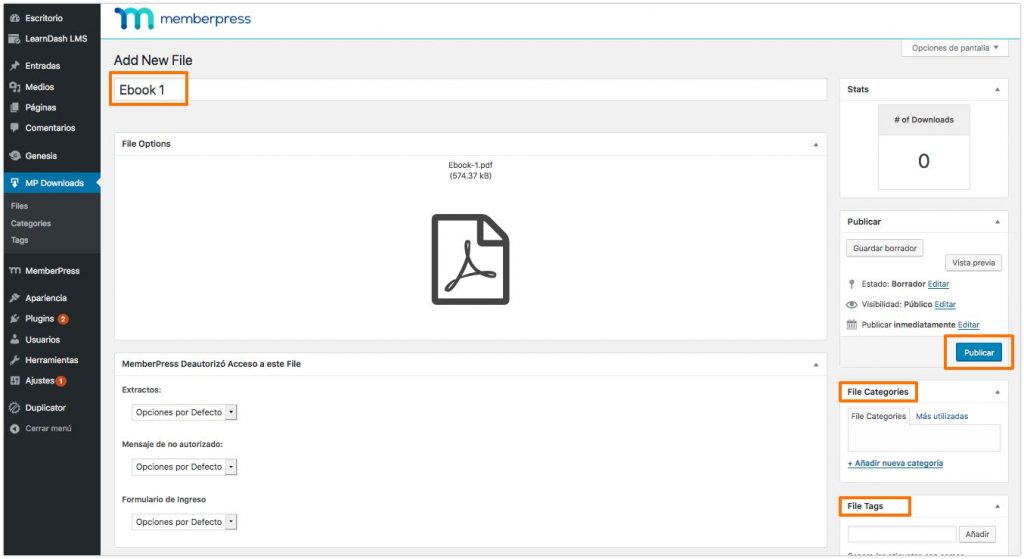This screenshot has height=559, width=1024.
Task: Open the LearnDash LMS sidebar icon
Action: tap(14, 39)
